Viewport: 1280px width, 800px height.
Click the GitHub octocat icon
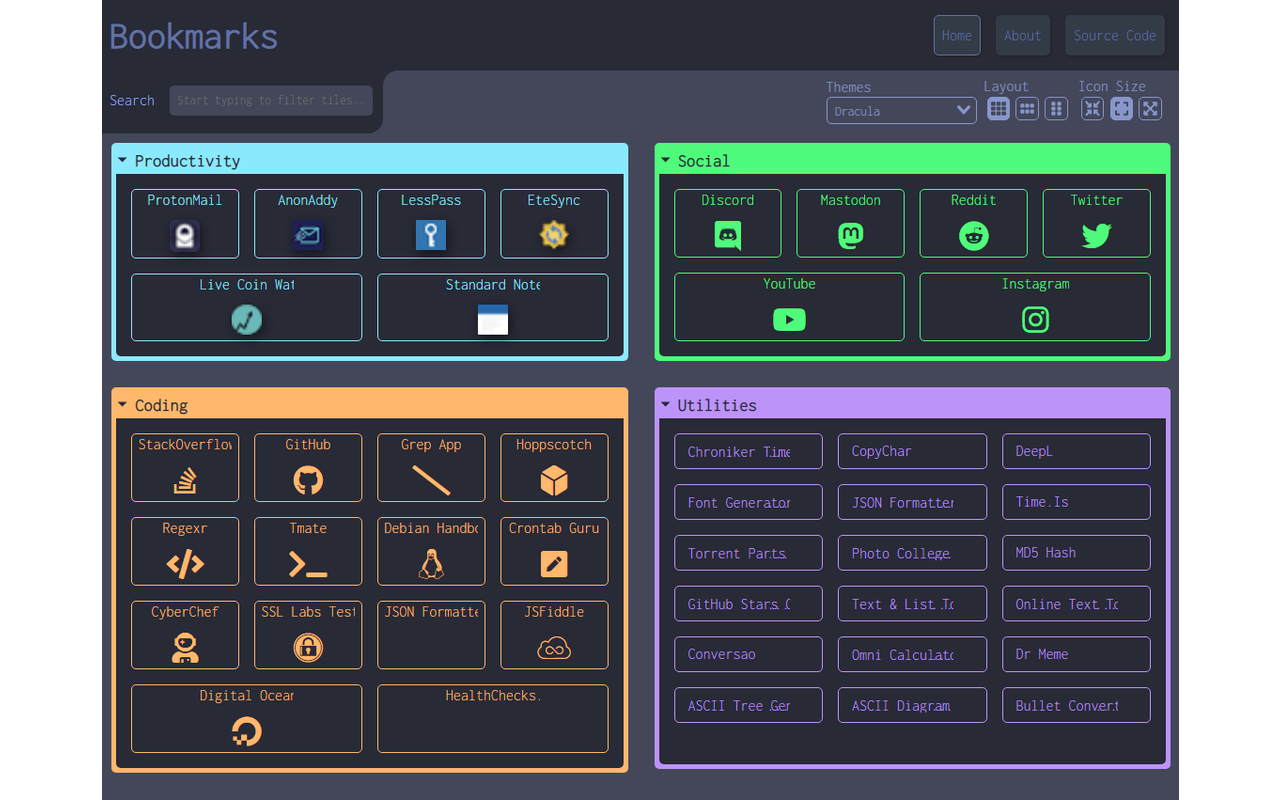click(308, 481)
